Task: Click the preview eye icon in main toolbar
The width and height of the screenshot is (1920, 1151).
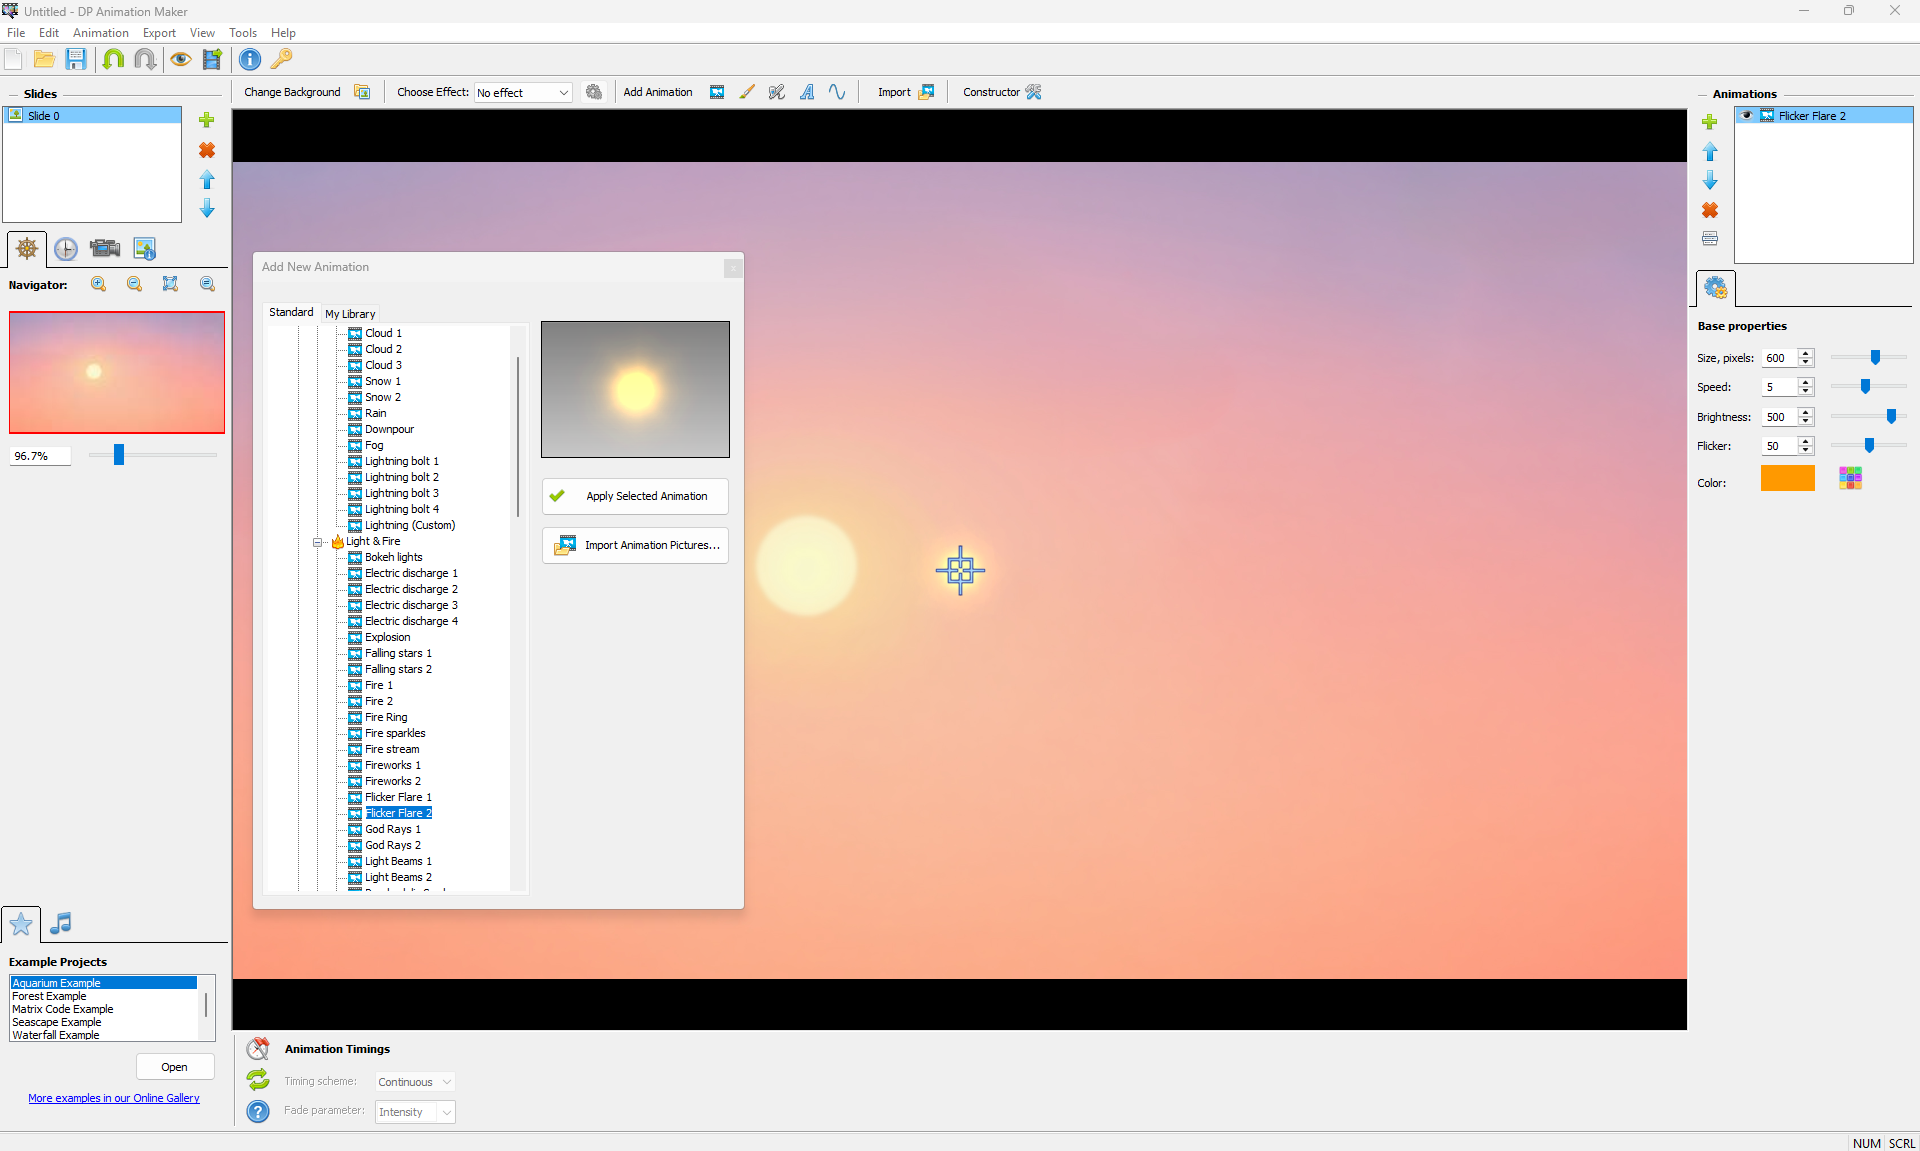Action: pos(180,59)
